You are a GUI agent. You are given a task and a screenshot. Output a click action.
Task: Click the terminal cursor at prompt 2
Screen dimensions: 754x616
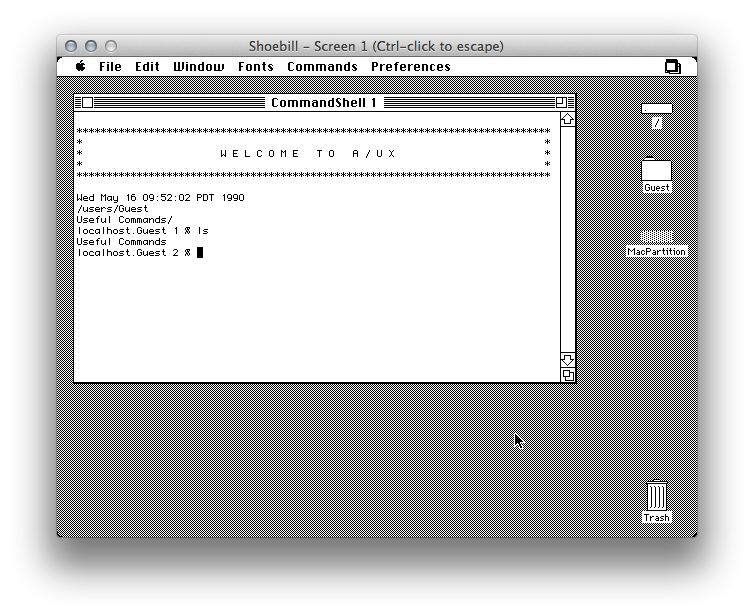pos(200,252)
